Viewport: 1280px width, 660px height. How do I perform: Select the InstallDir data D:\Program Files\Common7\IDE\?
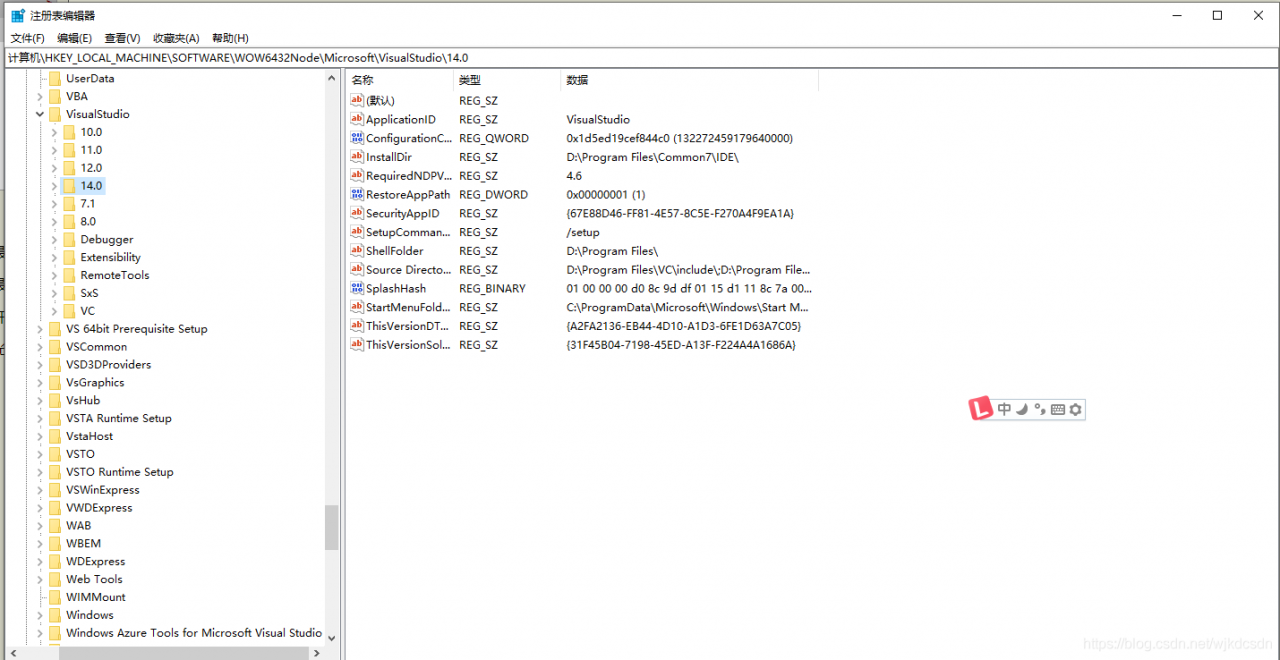652,157
